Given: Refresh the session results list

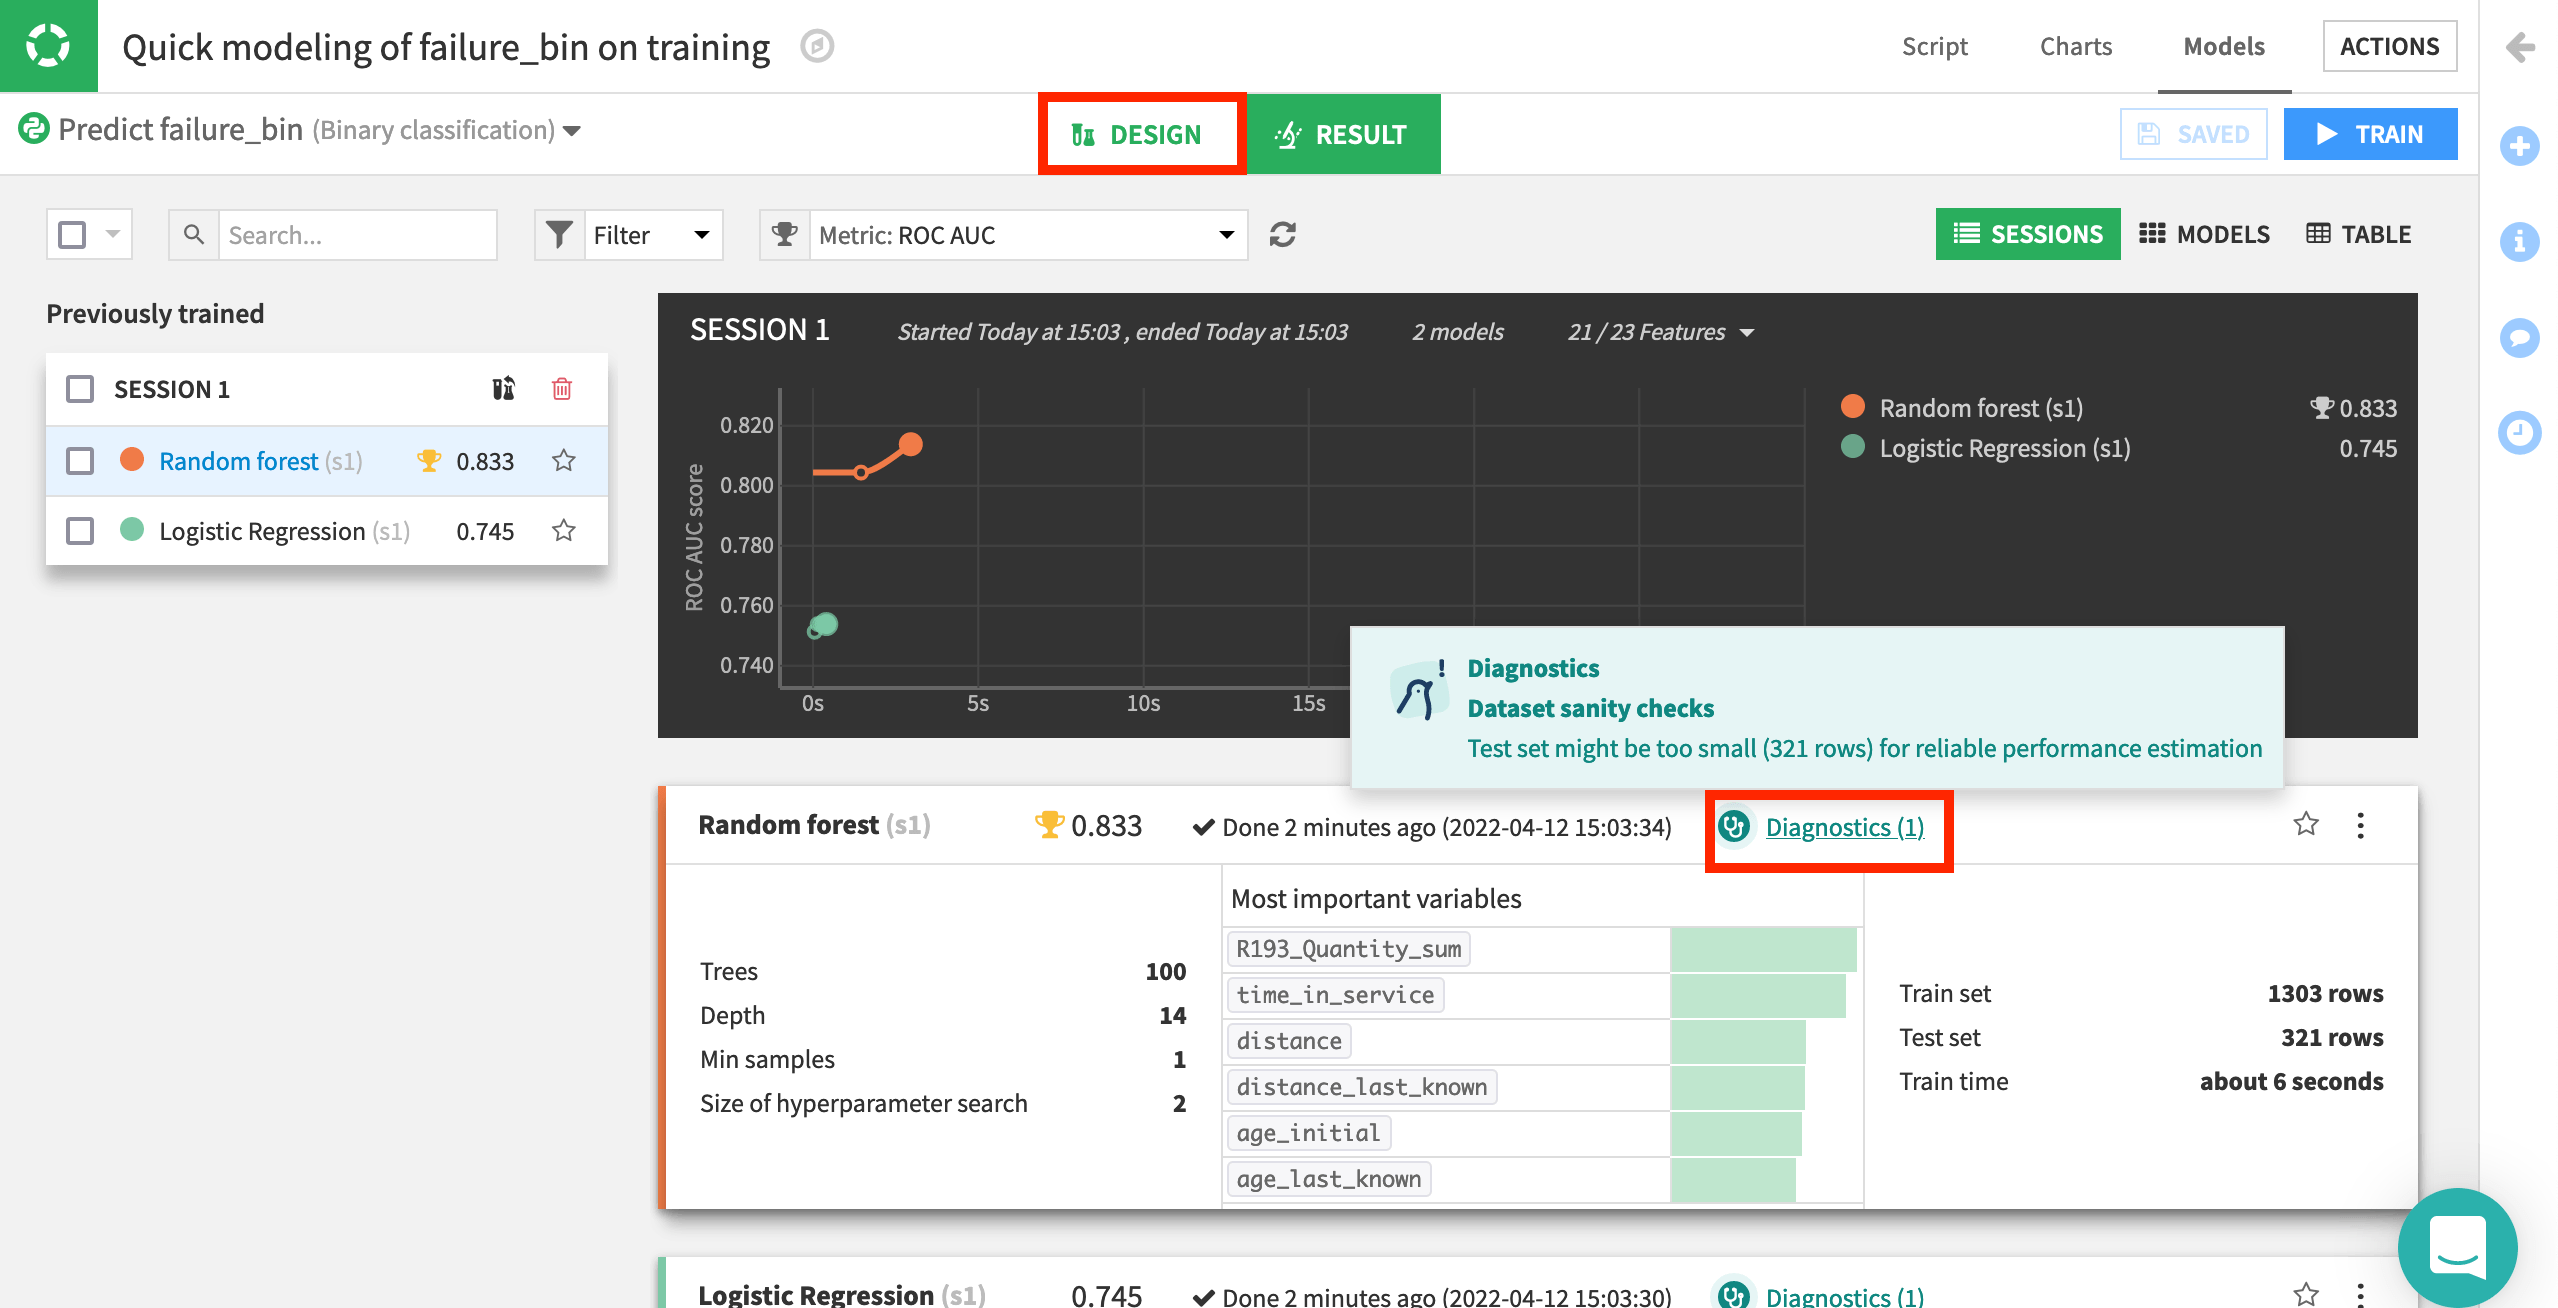Looking at the screenshot, I should pyautogui.click(x=1283, y=234).
